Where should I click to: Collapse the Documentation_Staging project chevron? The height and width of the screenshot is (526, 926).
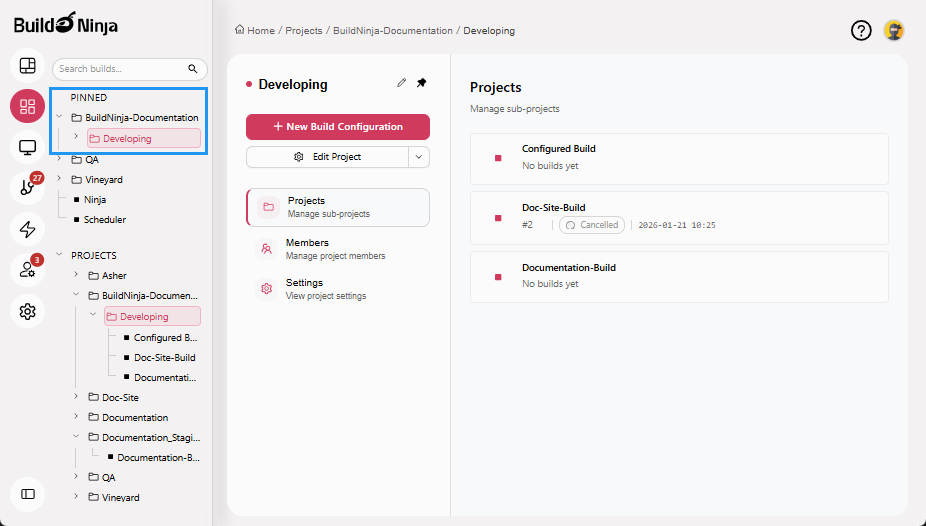[76, 436]
